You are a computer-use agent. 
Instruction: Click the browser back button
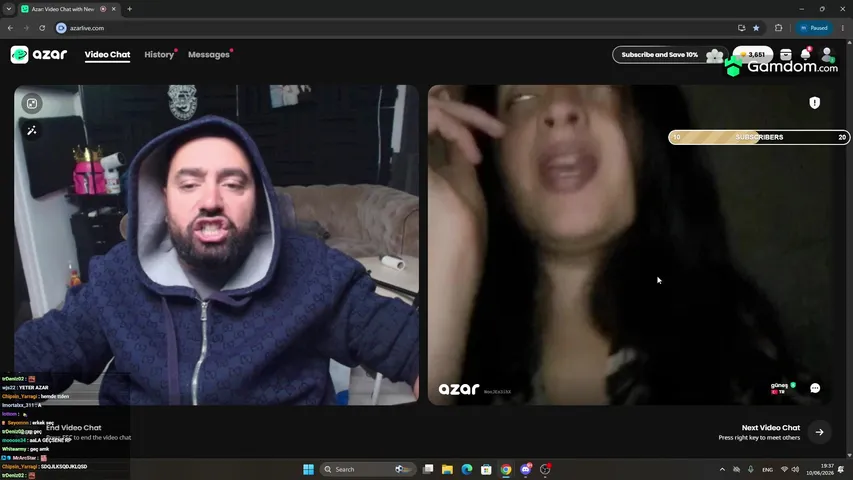click(10, 28)
